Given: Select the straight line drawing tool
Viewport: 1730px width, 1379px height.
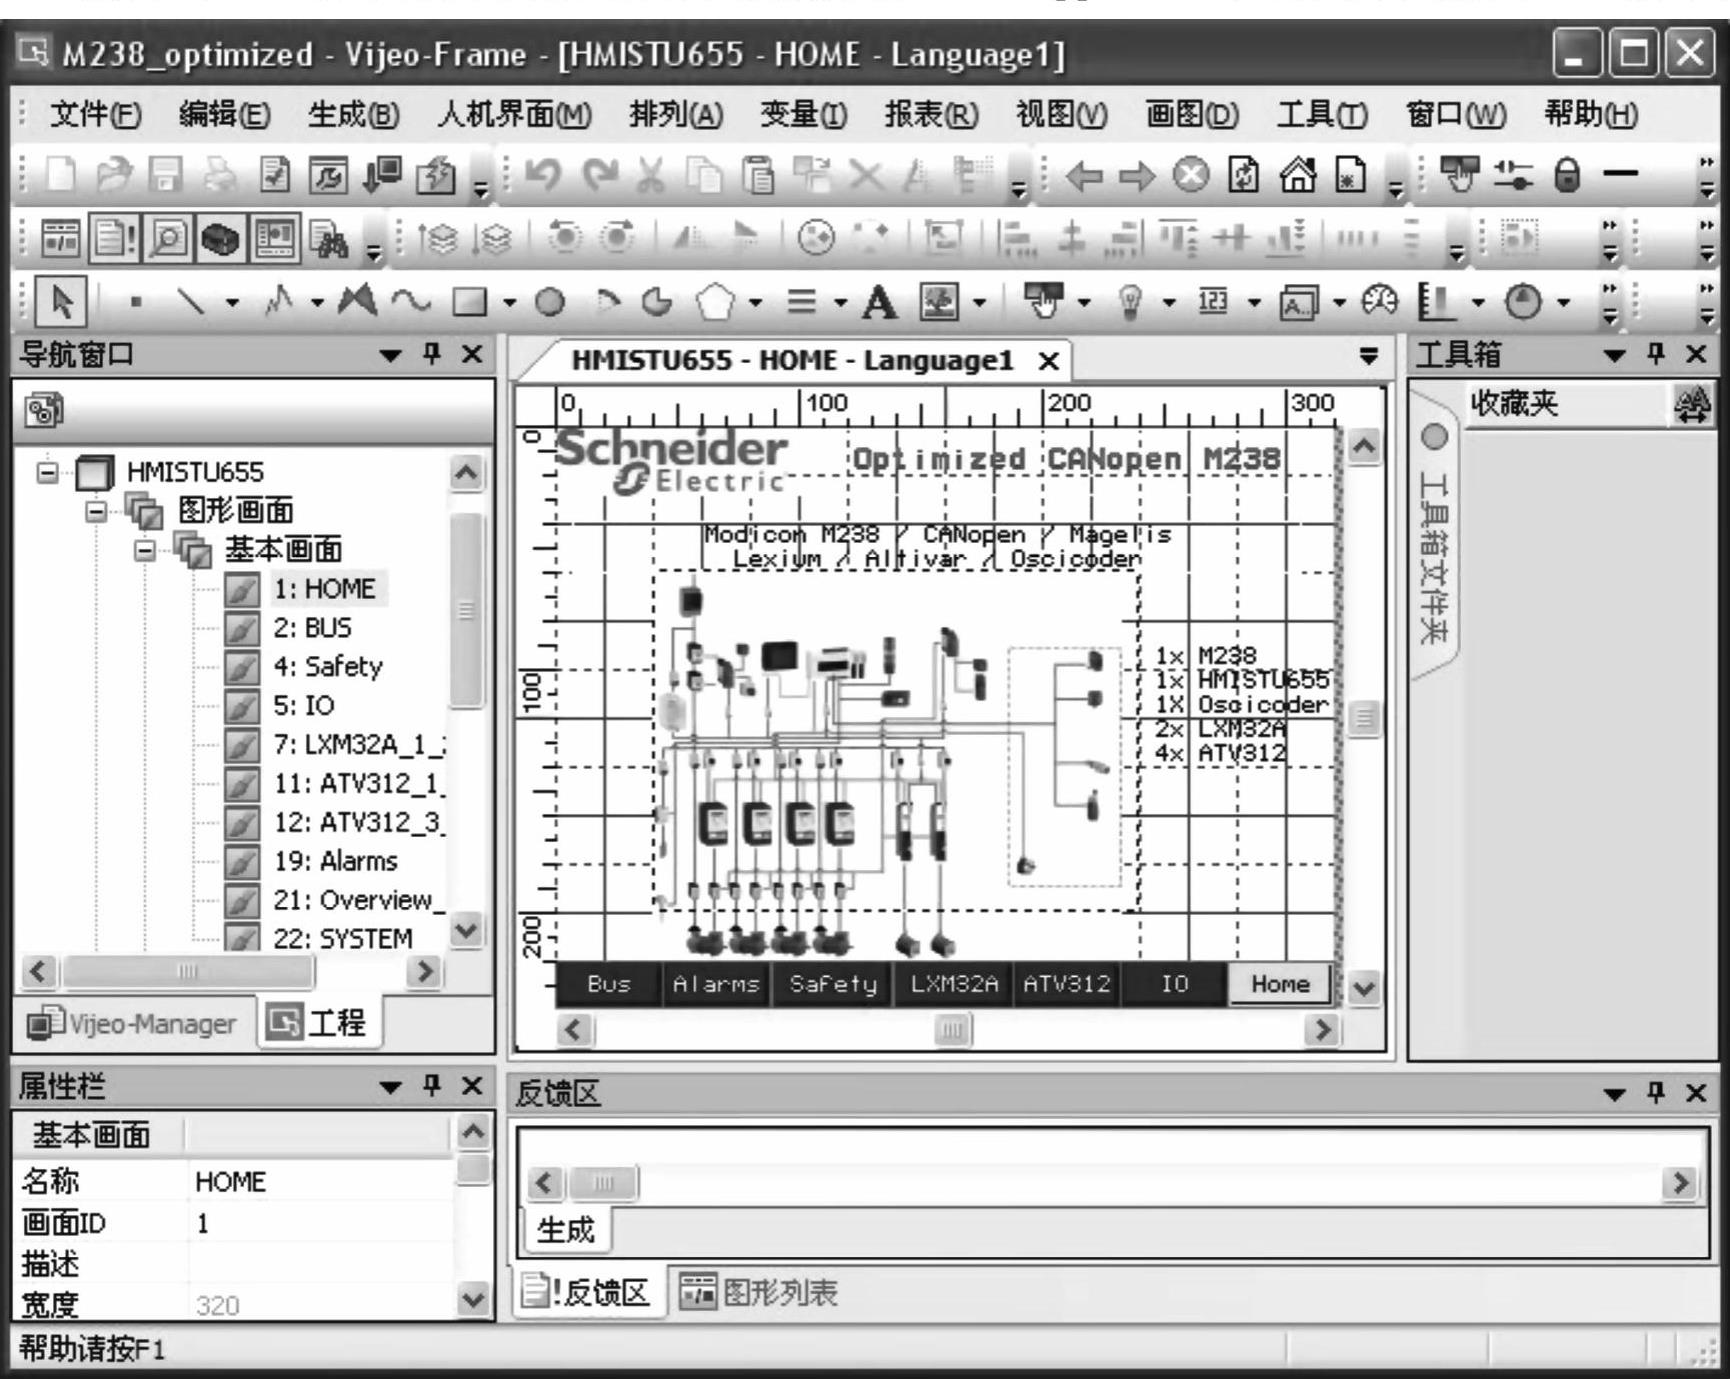Looking at the screenshot, I should pyautogui.click(x=192, y=301).
